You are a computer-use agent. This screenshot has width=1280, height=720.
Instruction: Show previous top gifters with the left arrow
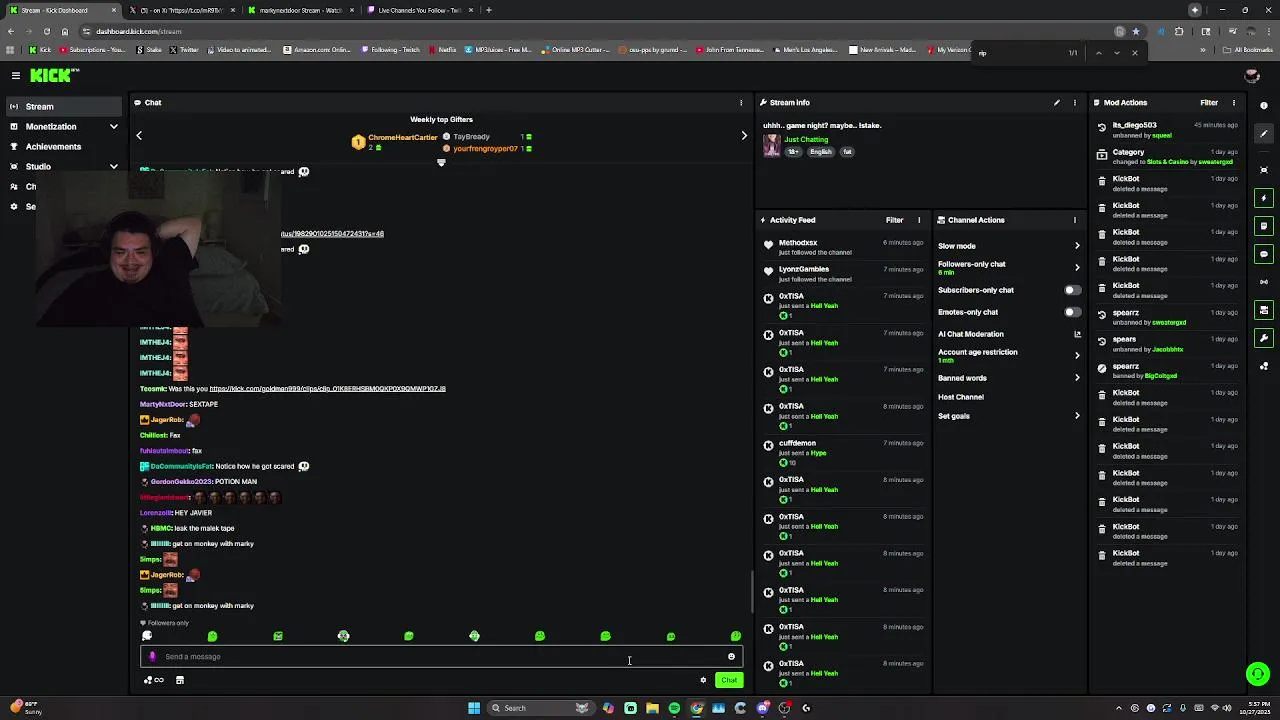pyautogui.click(x=139, y=135)
